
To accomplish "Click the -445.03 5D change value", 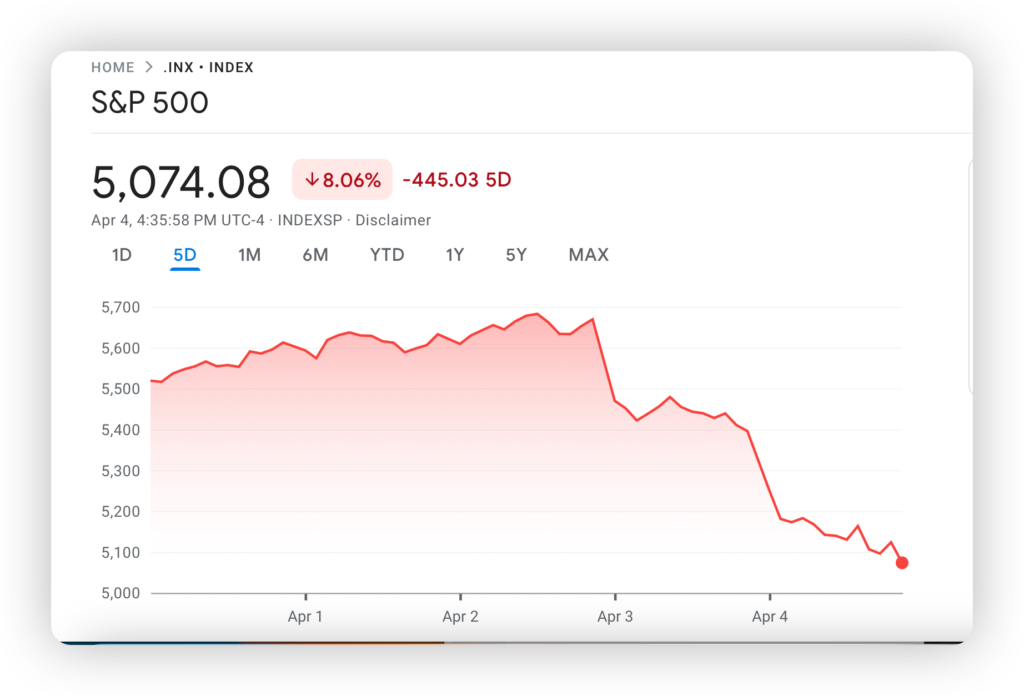I will click(457, 180).
